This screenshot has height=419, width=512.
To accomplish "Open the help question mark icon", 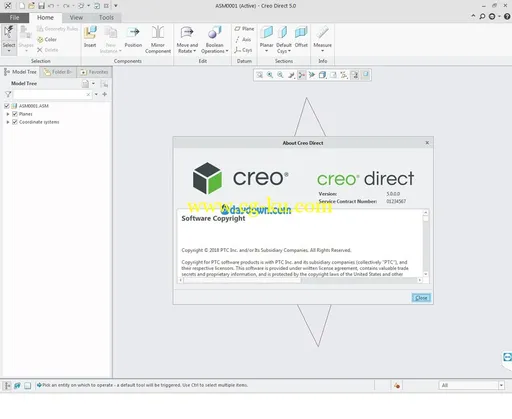I will [507, 16].
